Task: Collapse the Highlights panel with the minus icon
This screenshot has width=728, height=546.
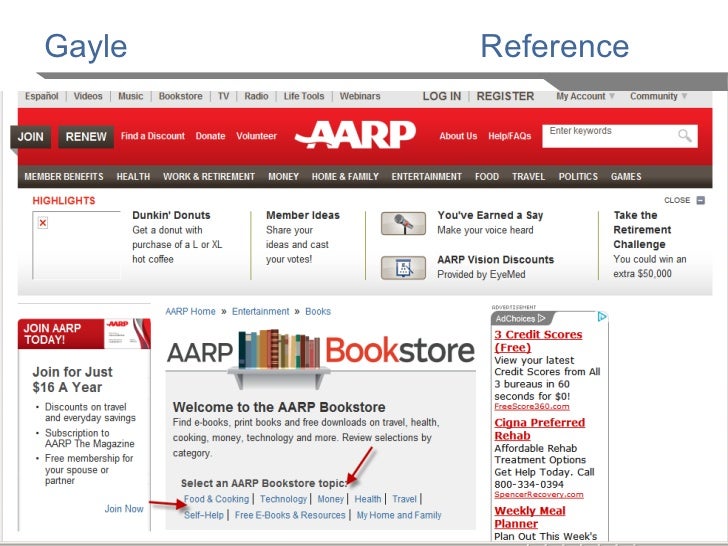Action: coord(701,200)
